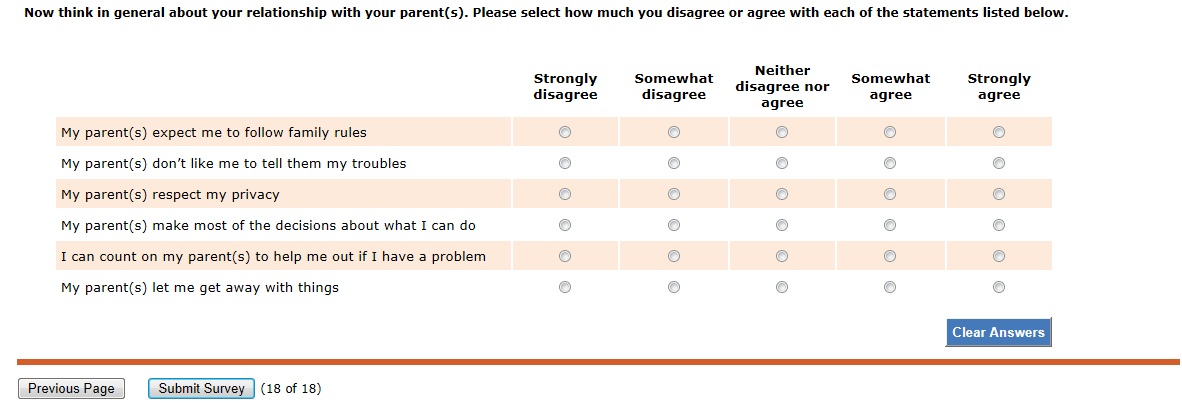The image size is (1182, 405).
Task: Click the Clear Answers button
Action: (998, 333)
